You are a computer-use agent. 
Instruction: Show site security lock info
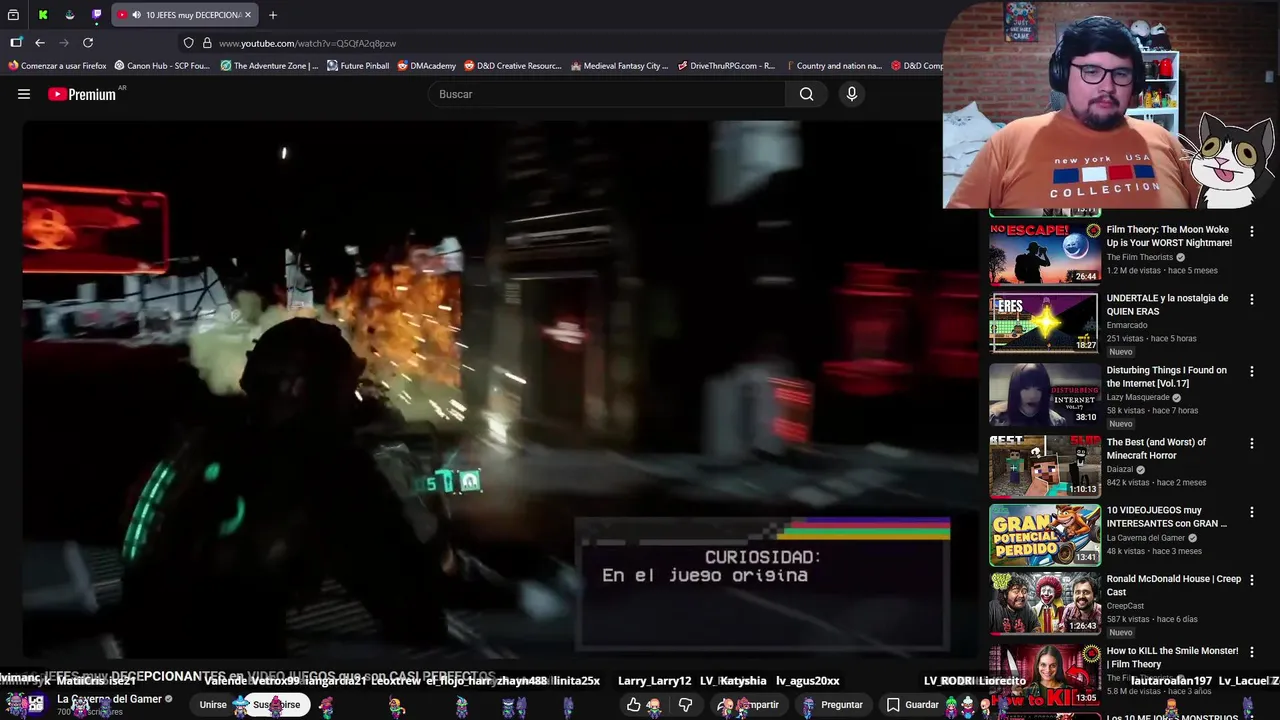(207, 43)
